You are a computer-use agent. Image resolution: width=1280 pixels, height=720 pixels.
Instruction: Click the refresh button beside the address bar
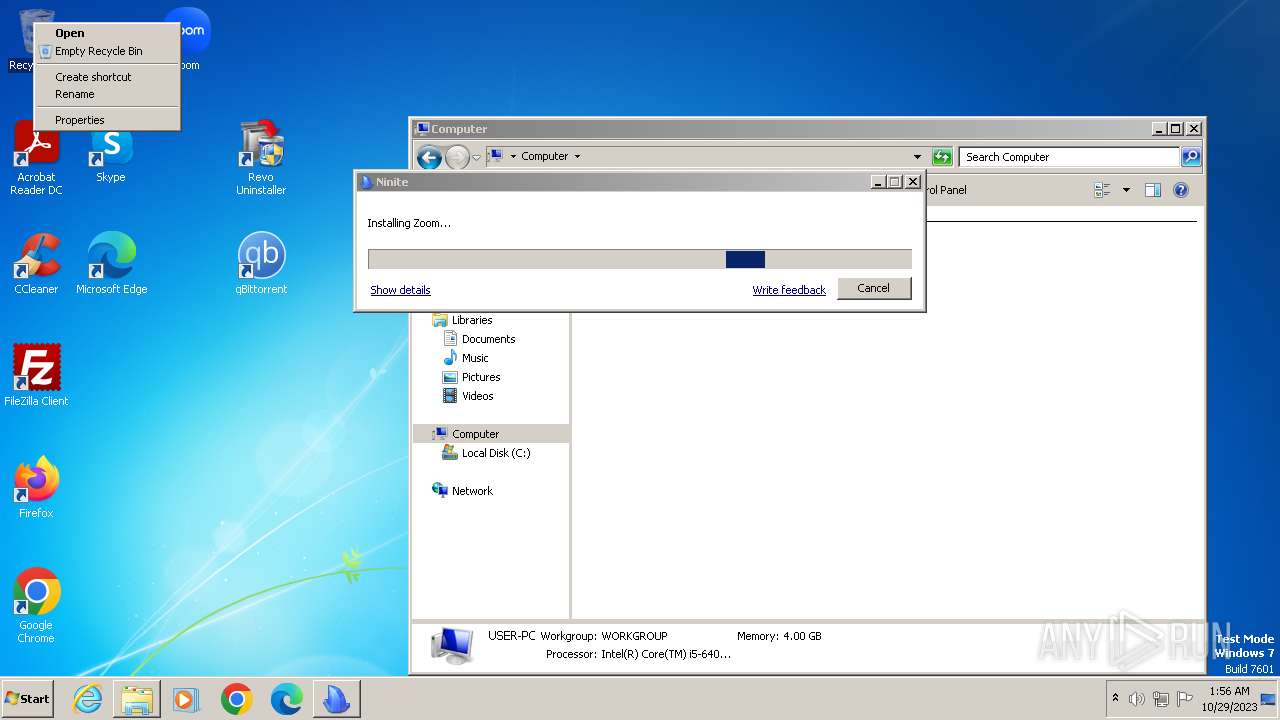942,157
